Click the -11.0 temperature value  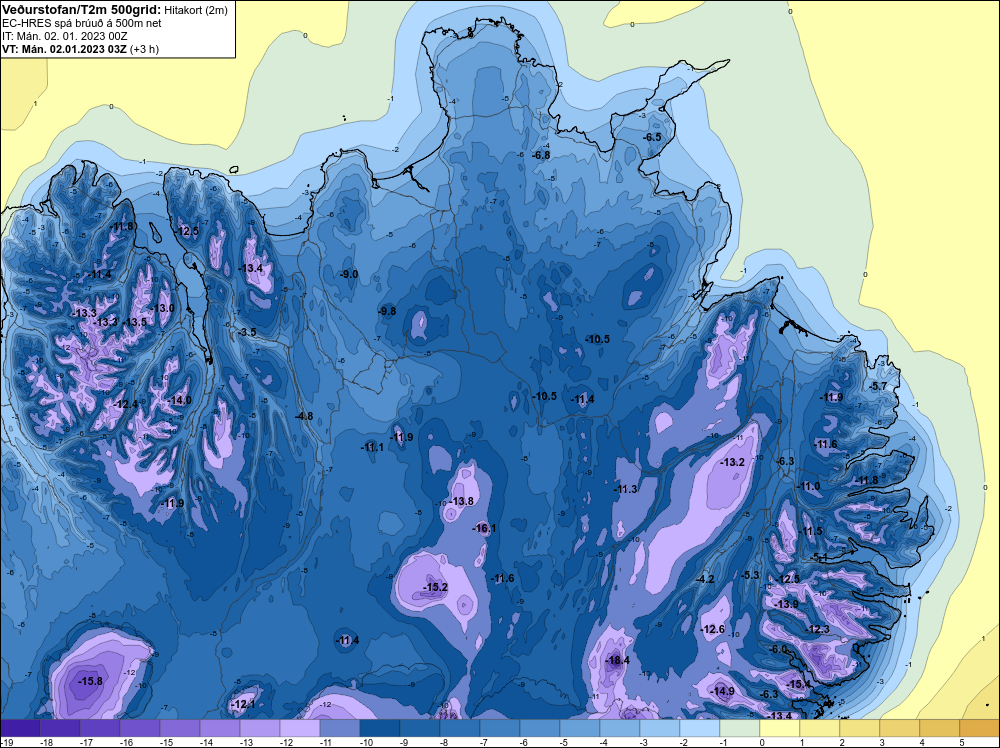coord(809,486)
